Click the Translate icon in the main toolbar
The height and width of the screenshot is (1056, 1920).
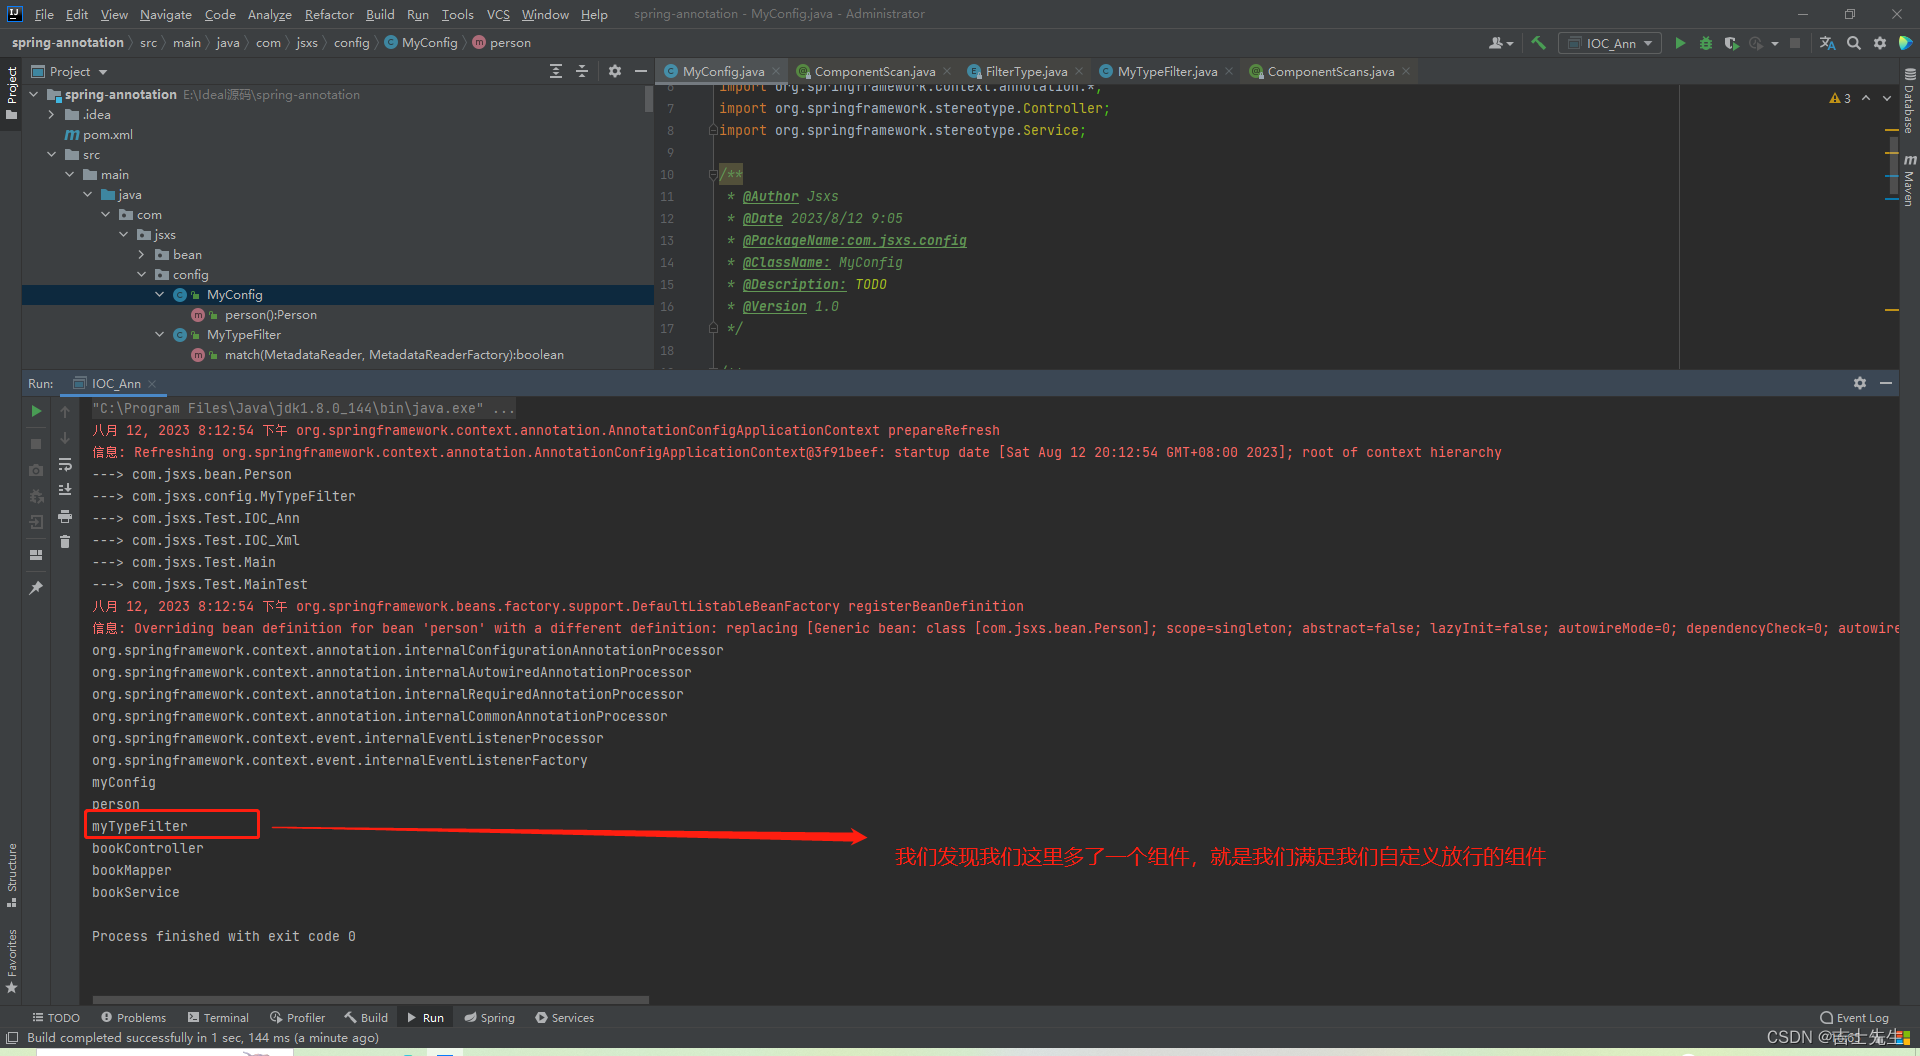tap(1827, 43)
